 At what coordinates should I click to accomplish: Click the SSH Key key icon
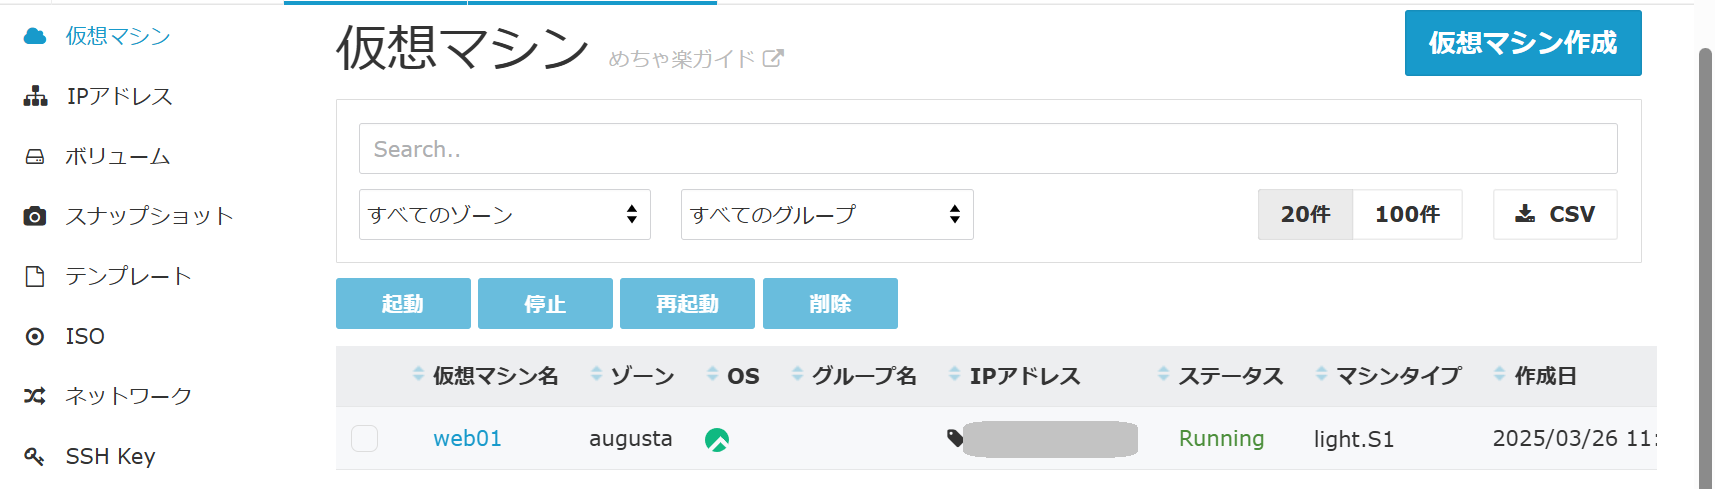pyautogui.click(x=35, y=457)
